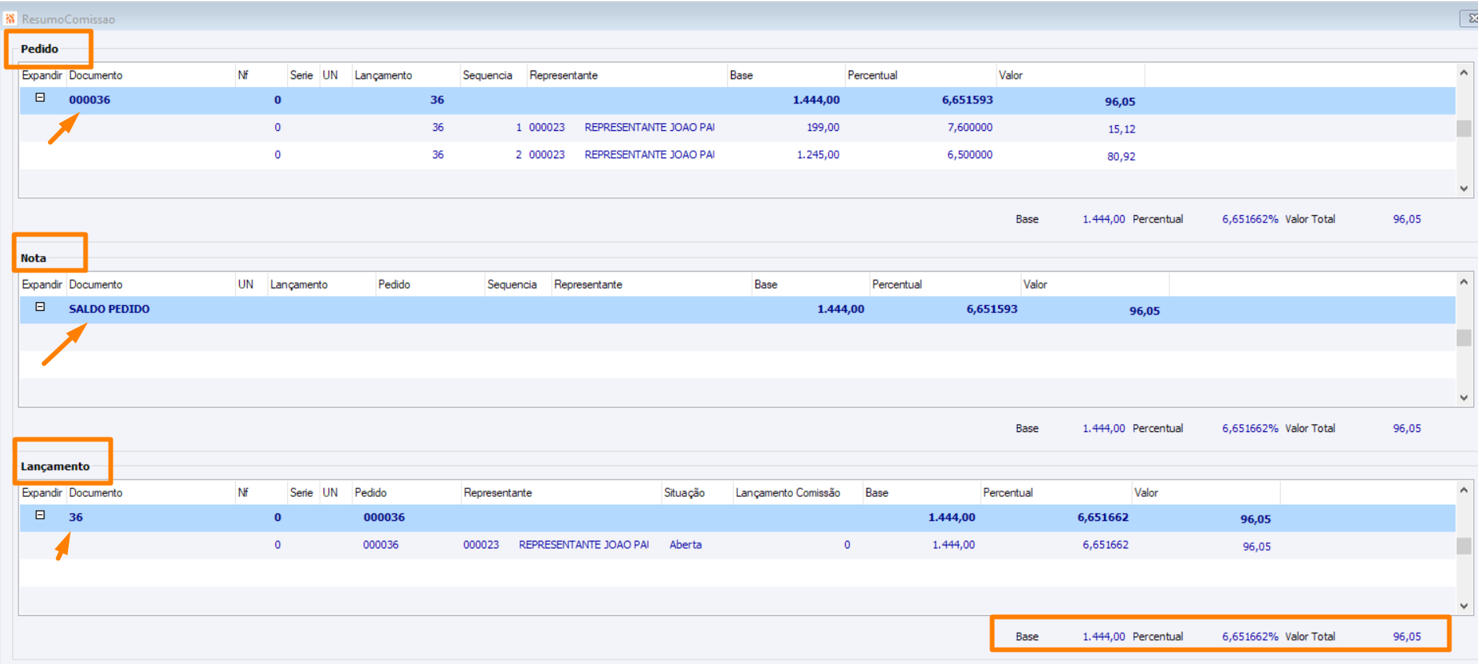Collapse the SALDO PEDIDO row
Image resolution: width=1479 pixels, height=664 pixels.
click(x=40, y=307)
